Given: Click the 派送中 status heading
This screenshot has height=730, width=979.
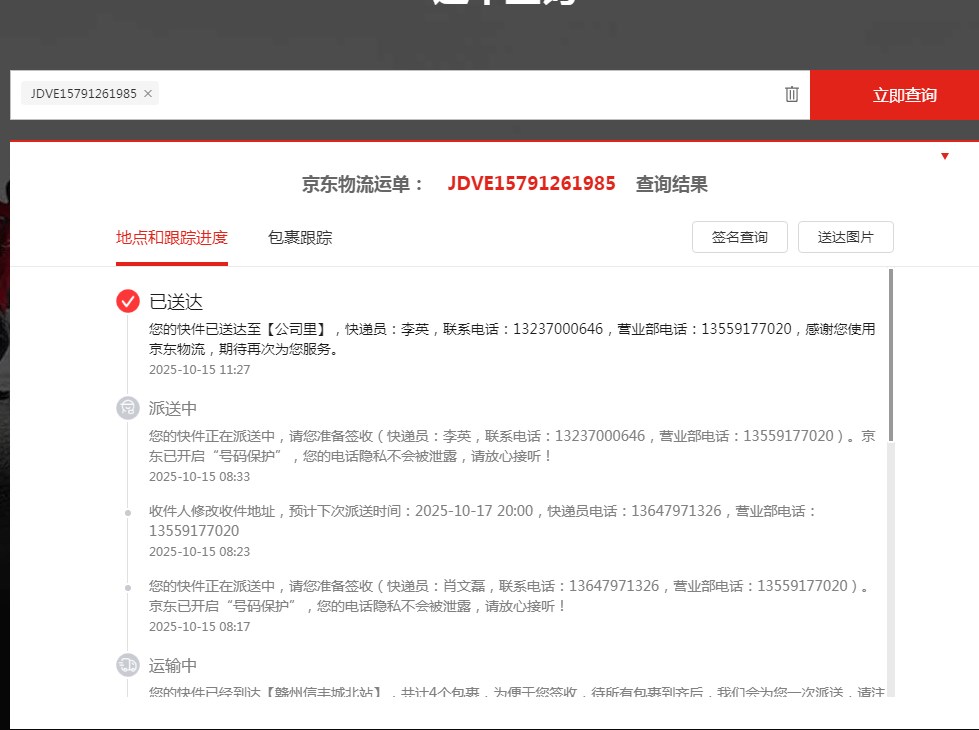Looking at the screenshot, I should 173,408.
